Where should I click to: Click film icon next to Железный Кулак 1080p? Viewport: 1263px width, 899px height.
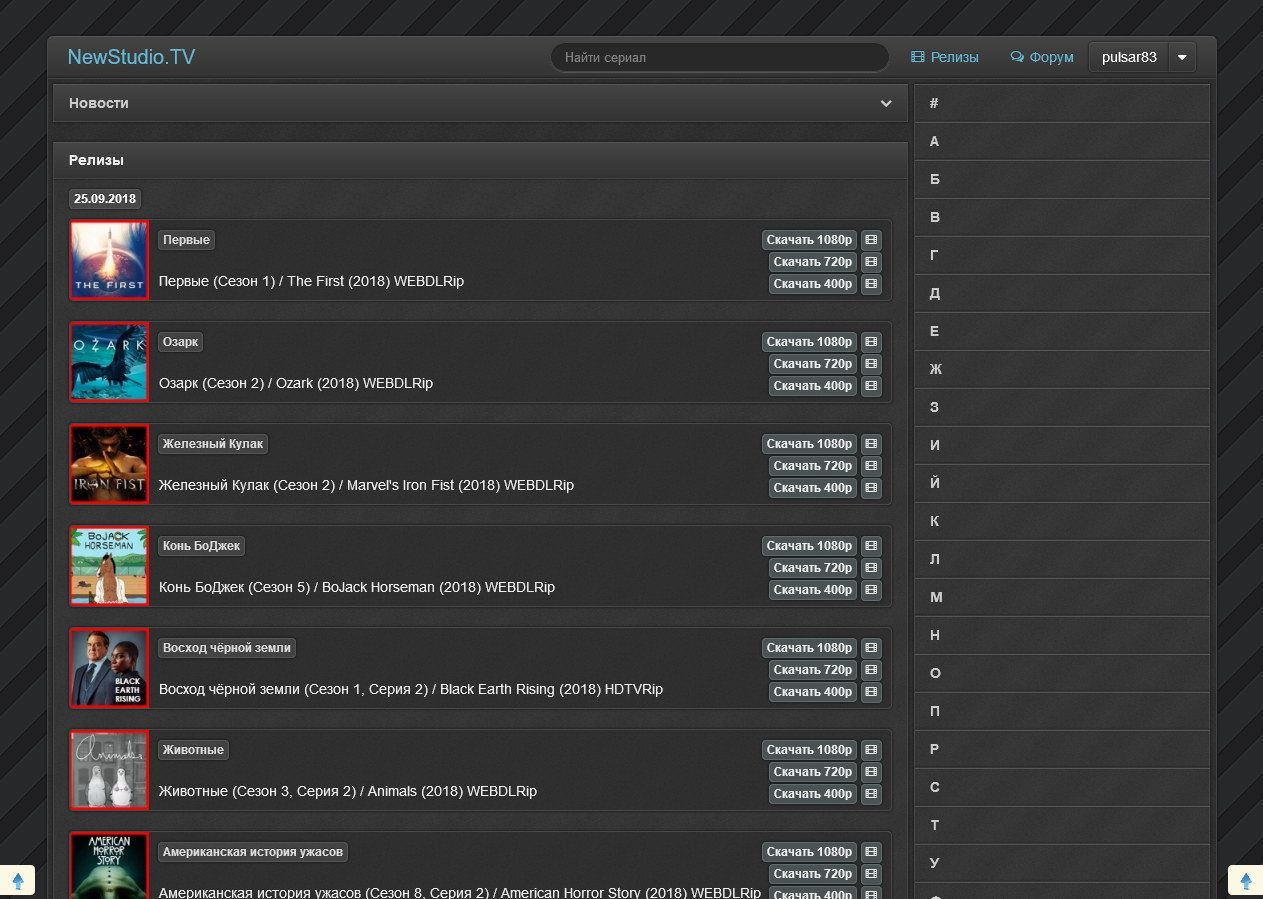pos(871,444)
